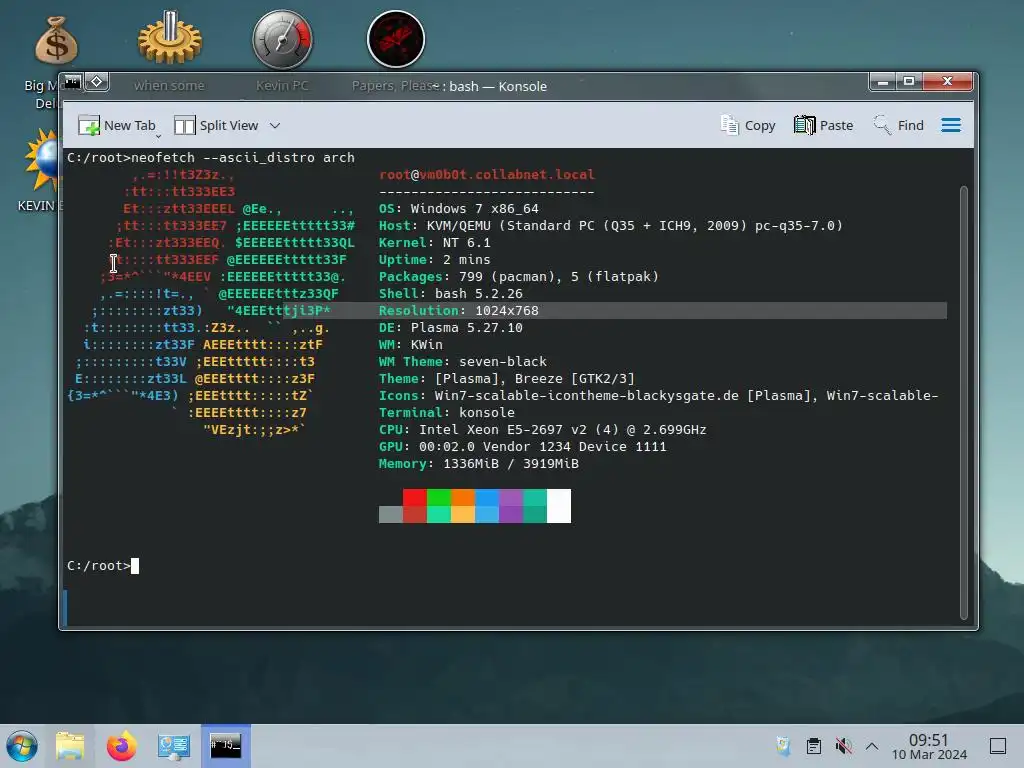Paste clipboard into terminal

point(824,125)
